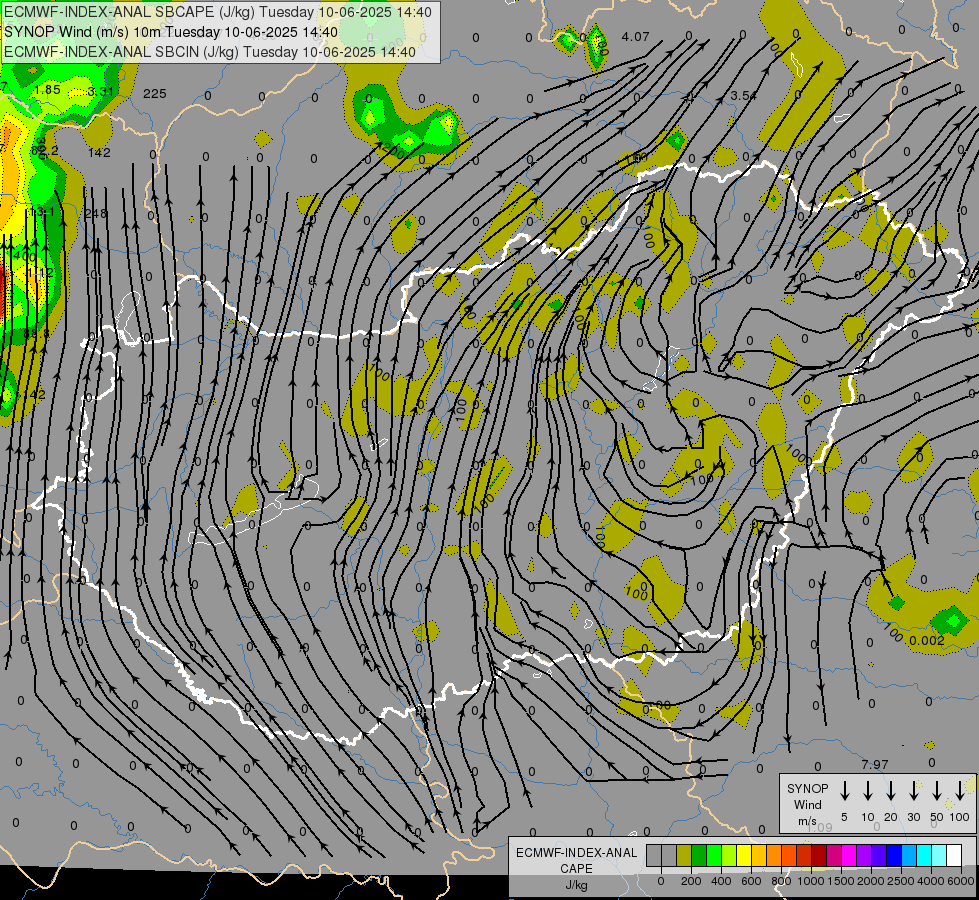979x900 pixels.
Task: Click the SBCIN title line in the header
Action: 210,52
